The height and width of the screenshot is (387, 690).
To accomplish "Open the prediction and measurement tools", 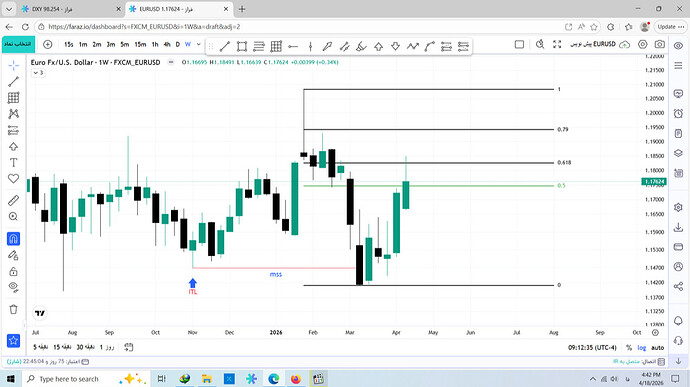I will click(x=14, y=130).
